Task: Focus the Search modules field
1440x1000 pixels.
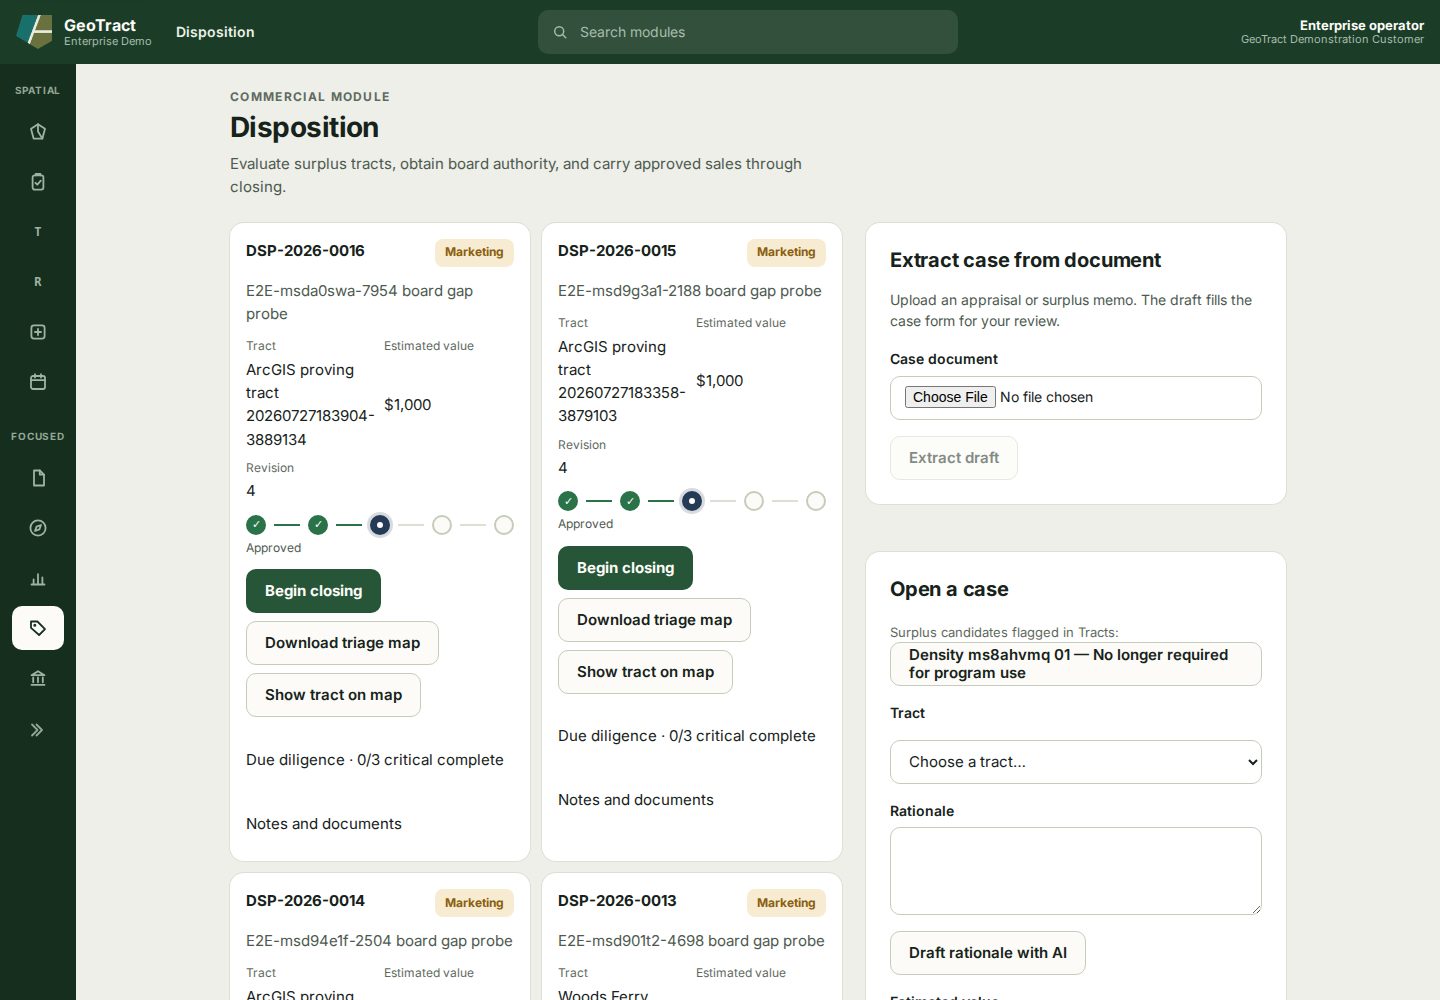Action: point(748,32)
